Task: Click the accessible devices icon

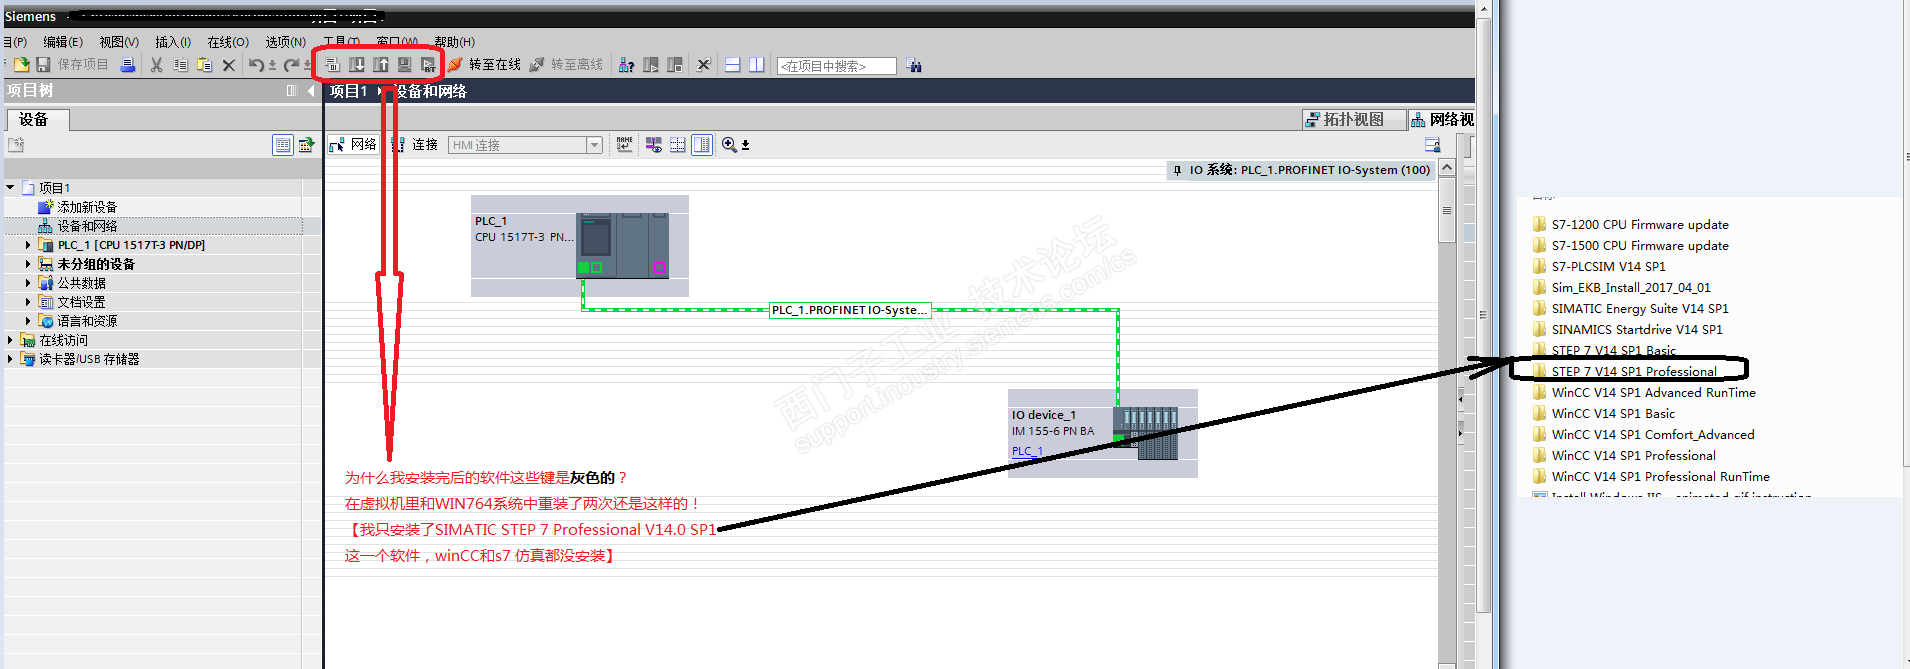Action: 627,65
